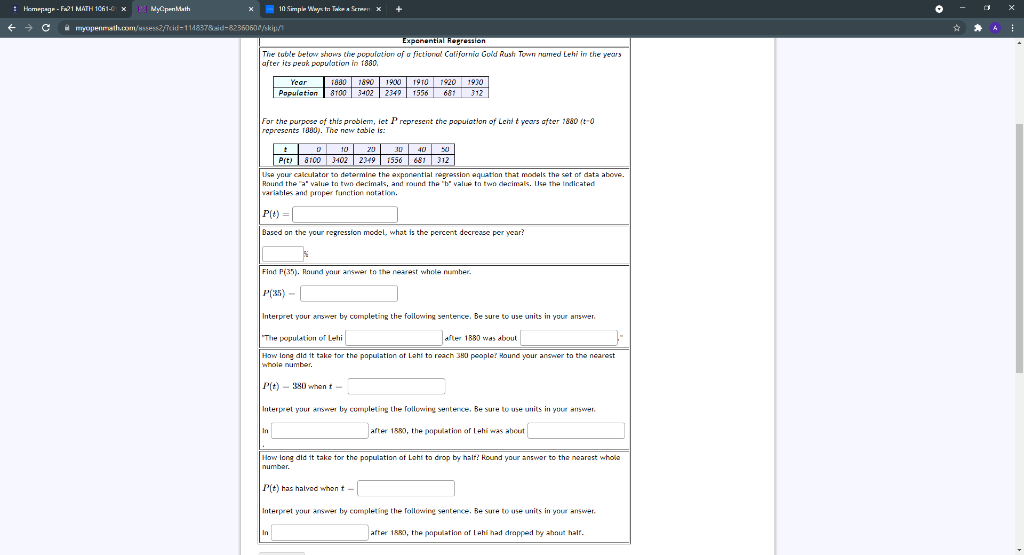Click the 50 cell in the t row
Image resolution: width=1024 pixels, height=555 pixels.
445,150
